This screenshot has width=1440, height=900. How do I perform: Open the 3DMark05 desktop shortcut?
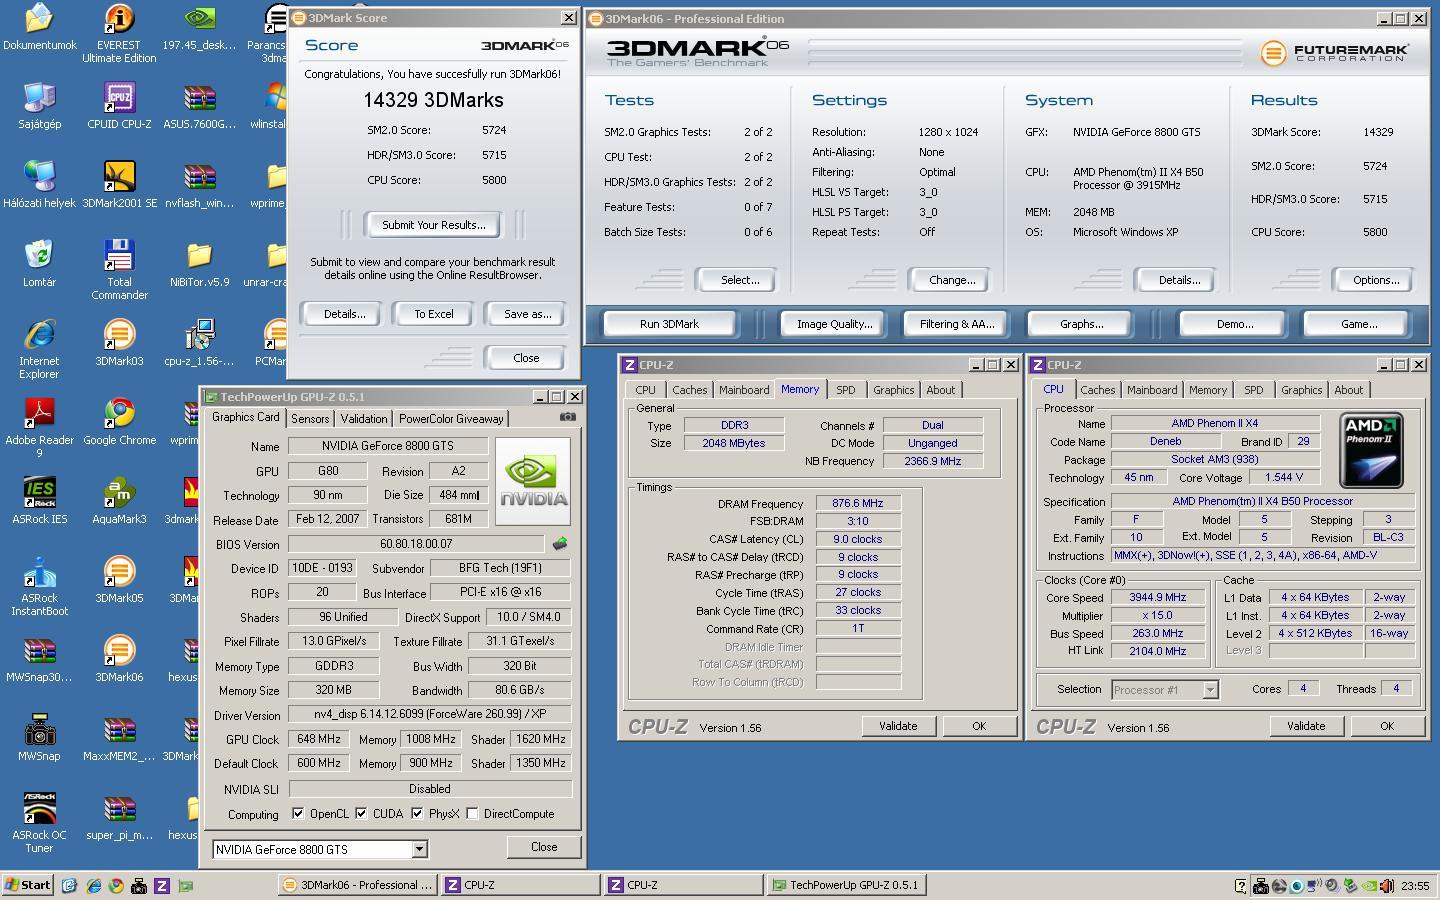[119, 580]
